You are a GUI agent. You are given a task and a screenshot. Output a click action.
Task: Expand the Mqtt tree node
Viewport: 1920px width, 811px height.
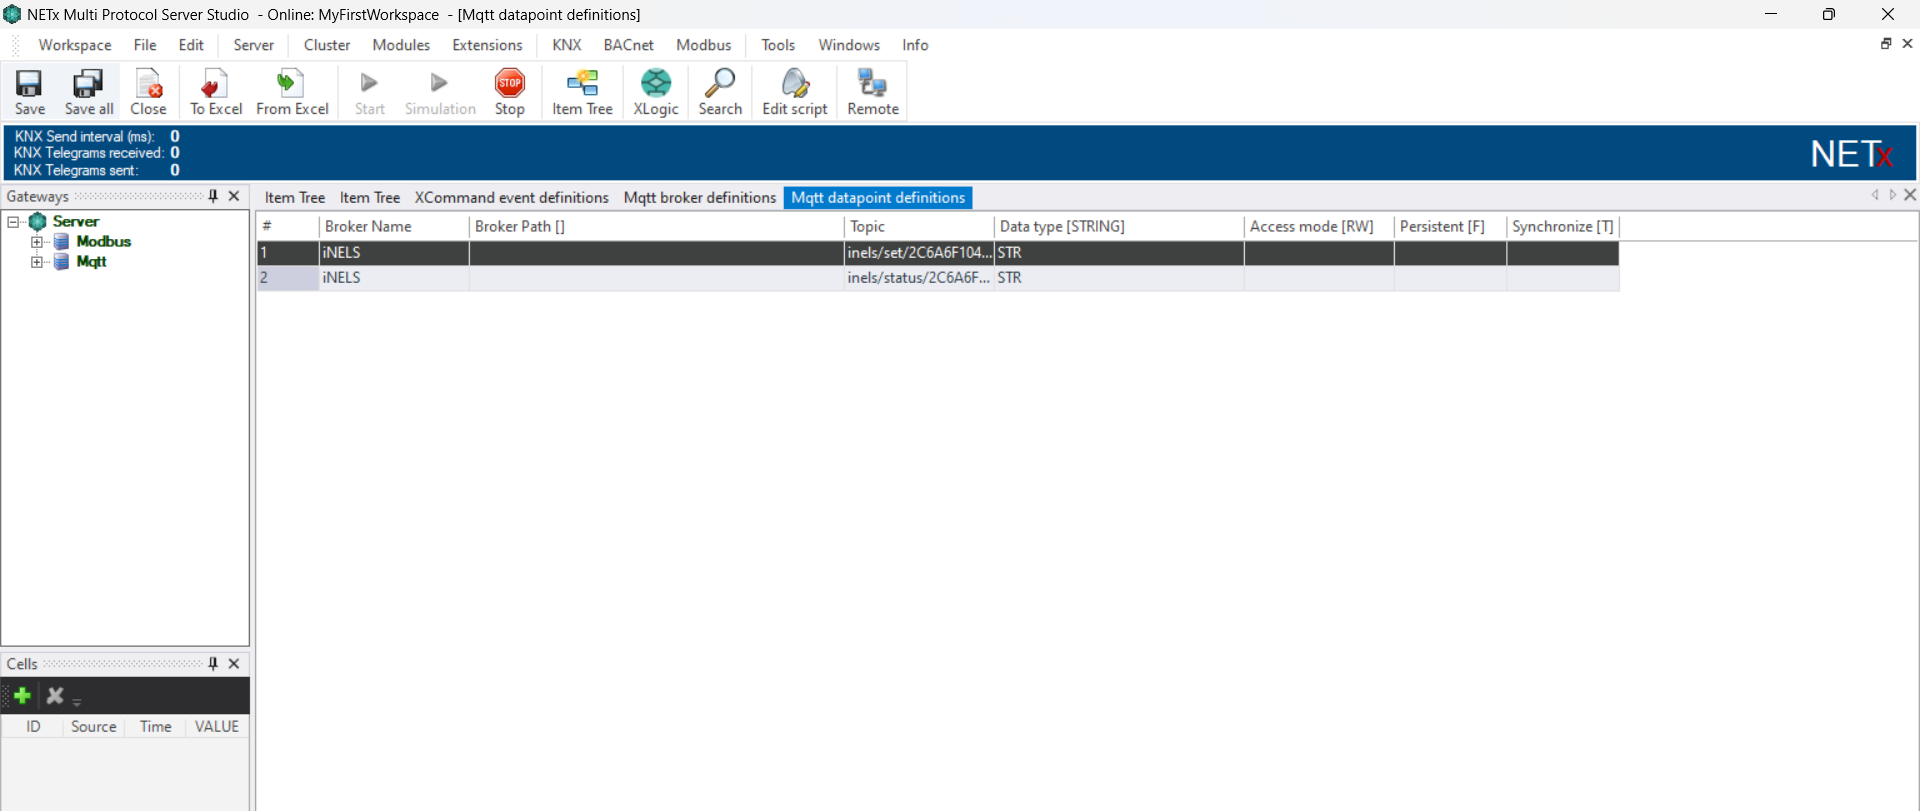[37, 262]
